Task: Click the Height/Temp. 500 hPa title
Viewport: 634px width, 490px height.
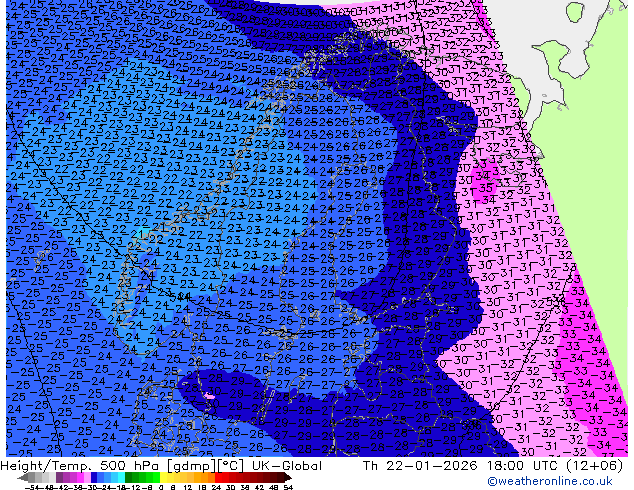Action: click(x=81, y=466)
